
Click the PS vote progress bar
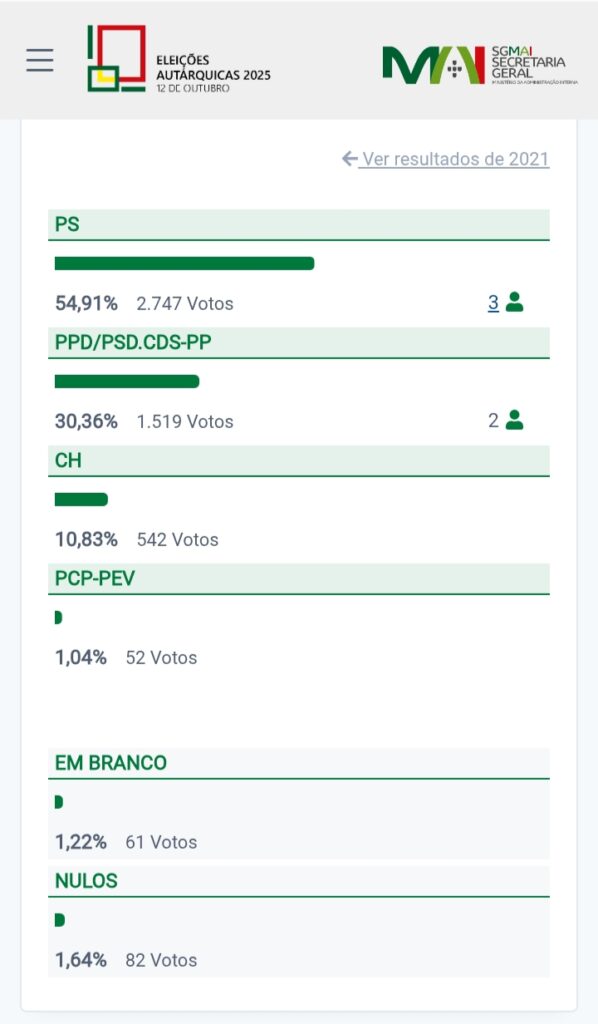(x=184, y=263)
